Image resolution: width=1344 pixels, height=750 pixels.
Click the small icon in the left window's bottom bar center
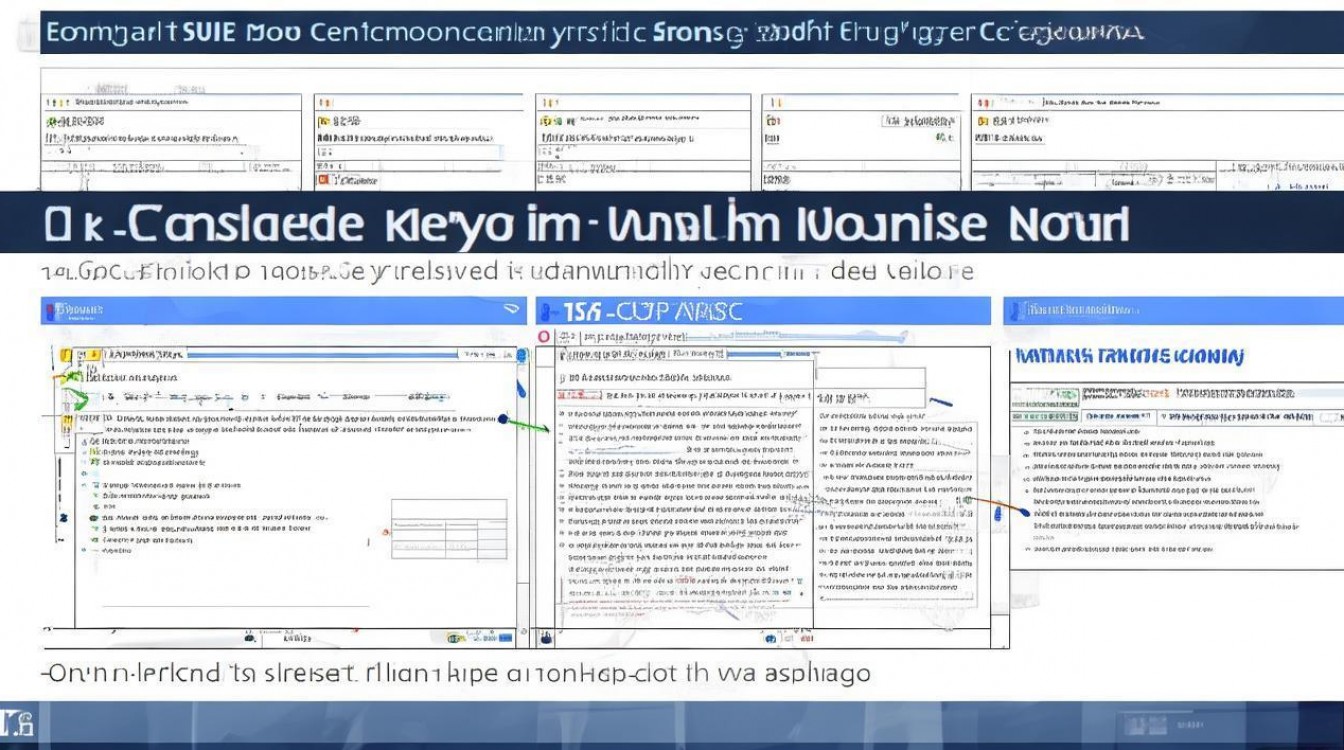248,636
